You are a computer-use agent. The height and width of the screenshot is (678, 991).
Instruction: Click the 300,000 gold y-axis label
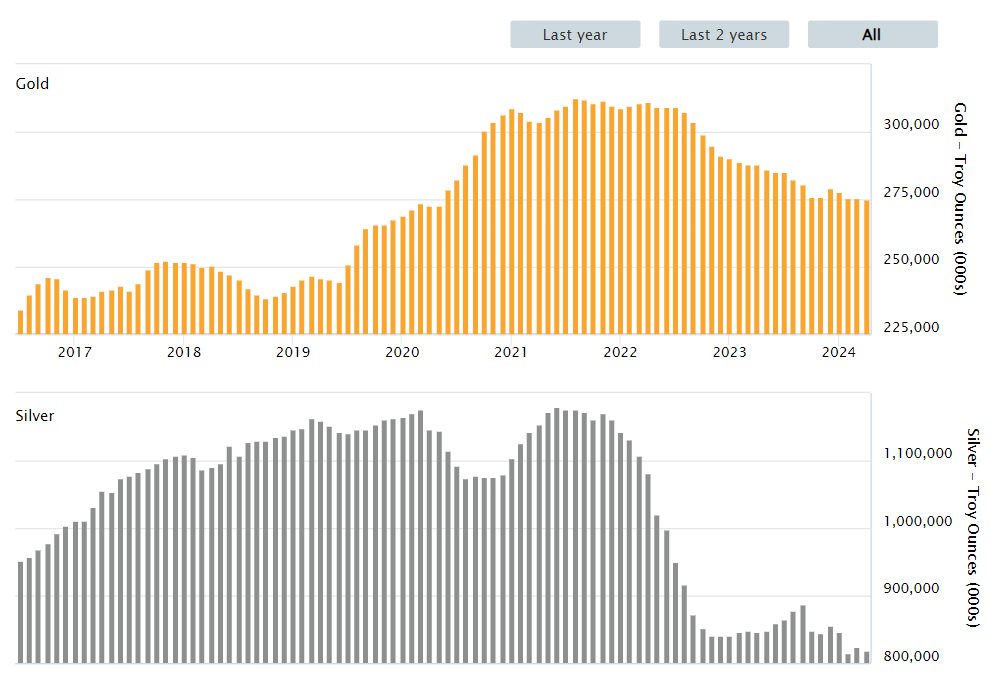coord(914,125)
